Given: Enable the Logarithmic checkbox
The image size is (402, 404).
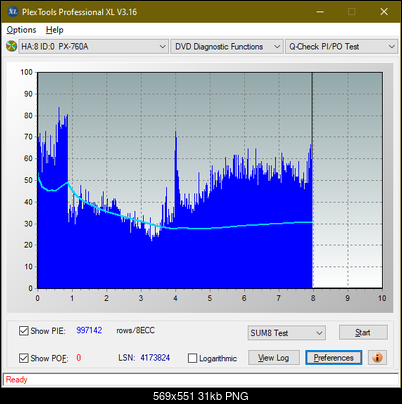Looking at the screenshot, I should point(193,358).
